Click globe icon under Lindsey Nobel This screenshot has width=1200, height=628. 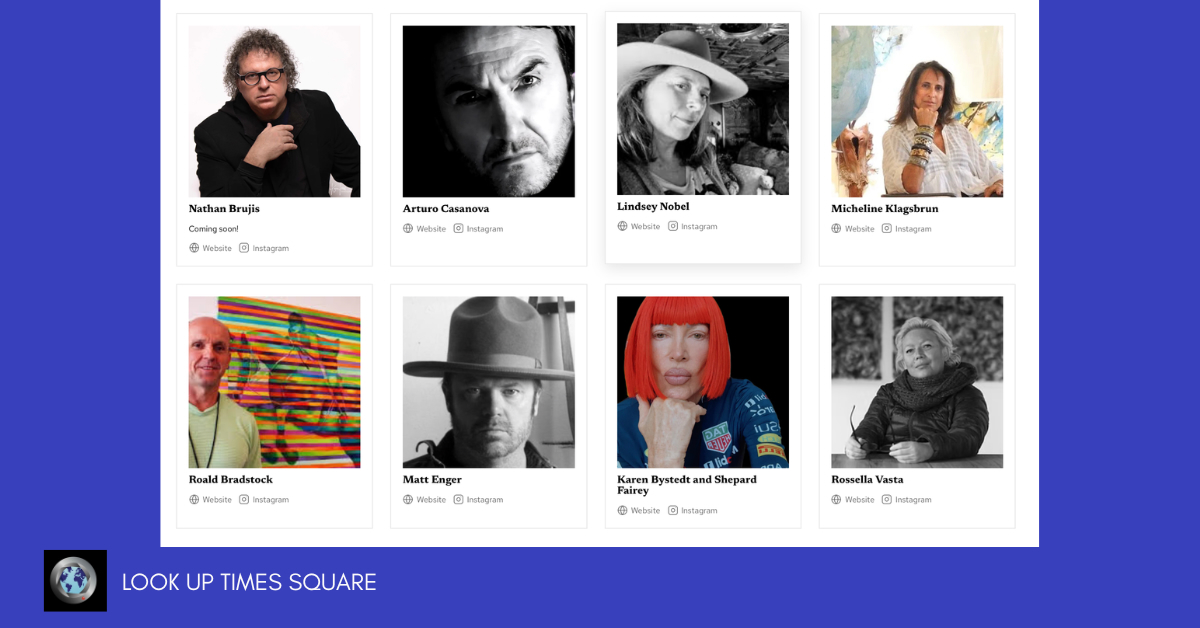point(622,226)
